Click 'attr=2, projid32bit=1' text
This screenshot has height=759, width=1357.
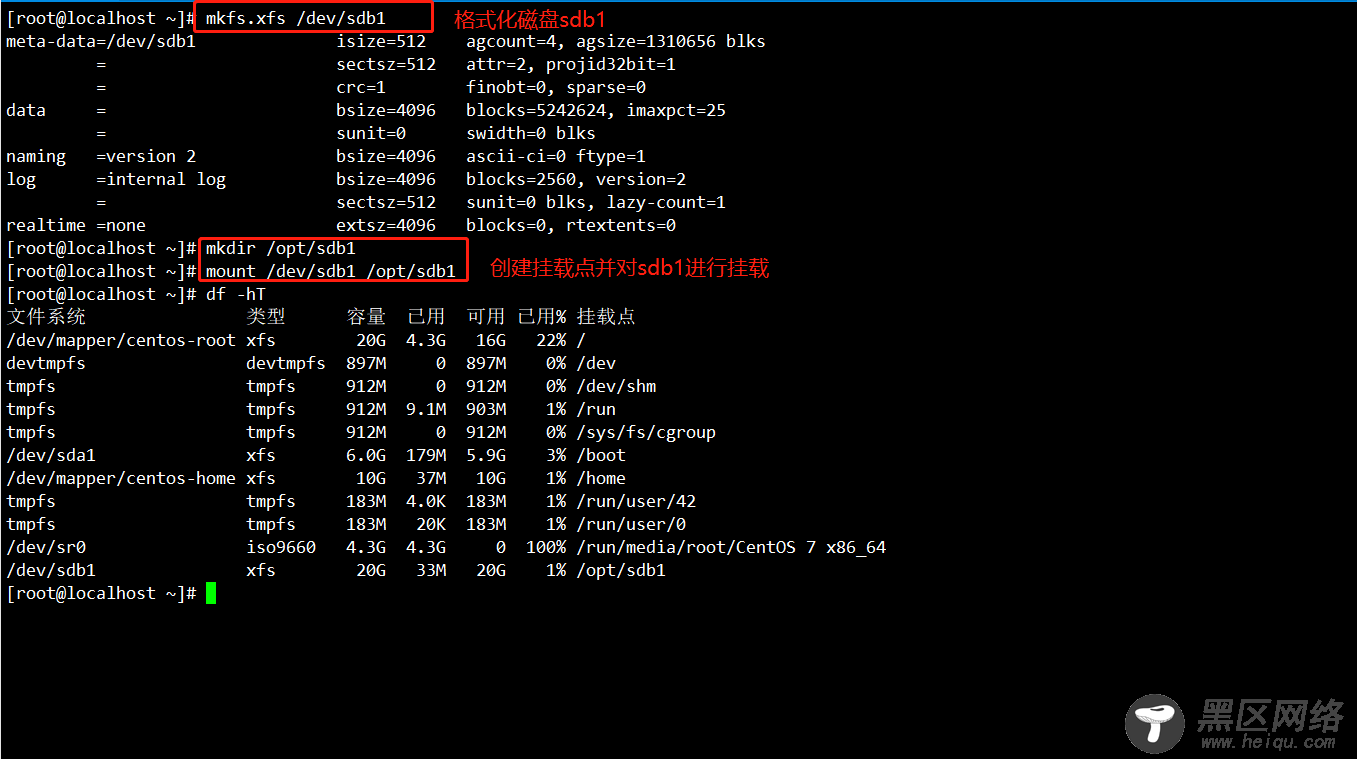[571, 64]
